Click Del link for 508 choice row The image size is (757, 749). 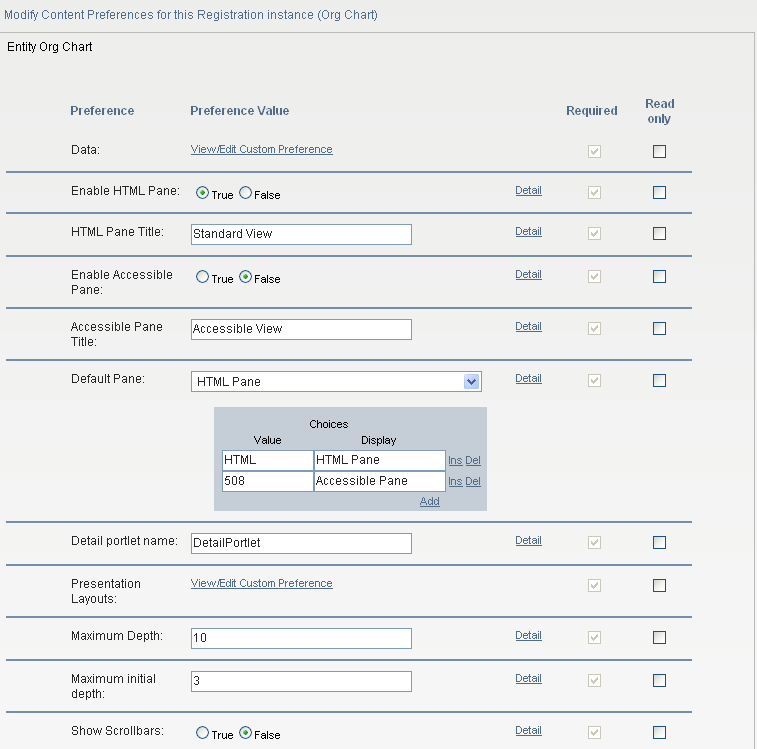point(473,481)
